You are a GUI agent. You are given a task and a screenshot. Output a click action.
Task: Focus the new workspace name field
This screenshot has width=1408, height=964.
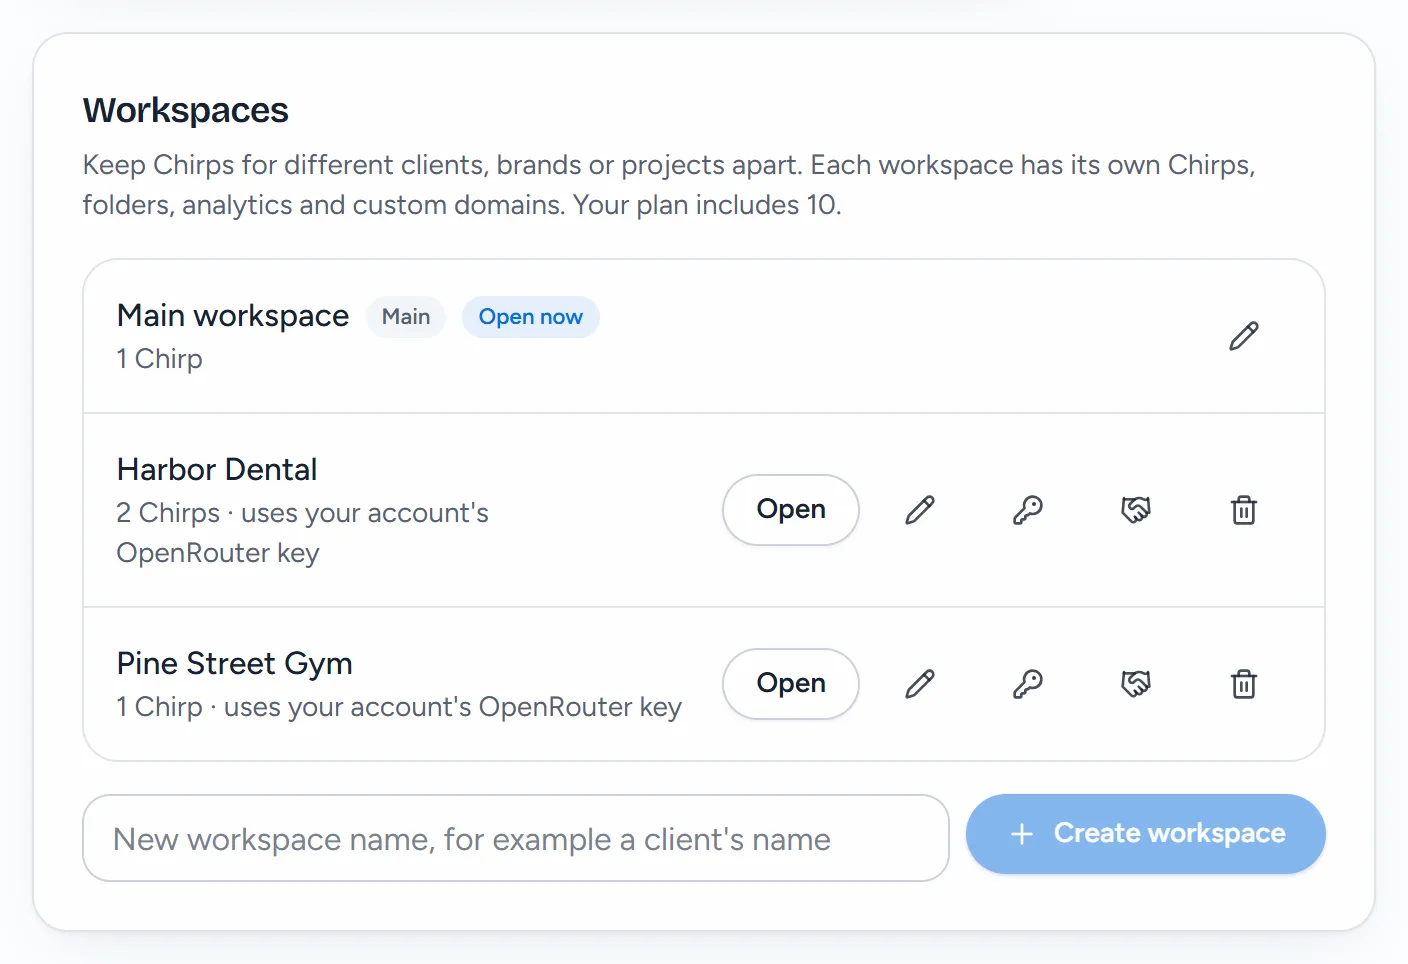[x=516, y=838]
